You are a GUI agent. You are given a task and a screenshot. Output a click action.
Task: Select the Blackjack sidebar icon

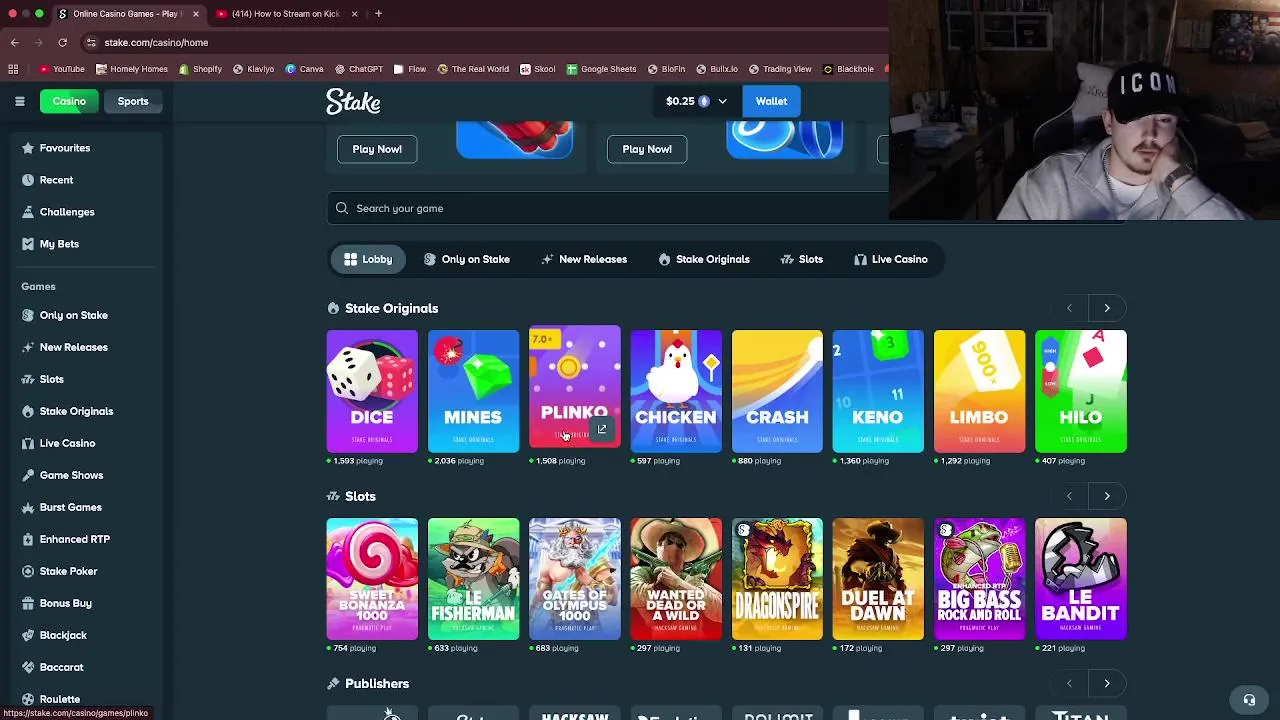(x=28, y=635)
